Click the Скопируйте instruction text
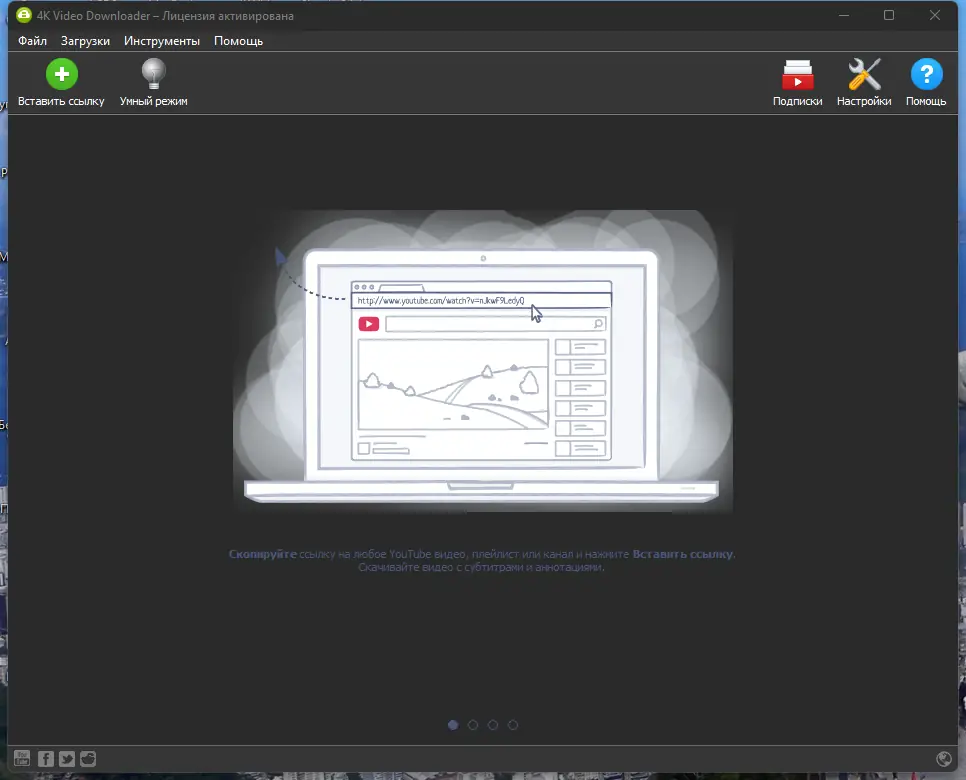Image resolution: width=966 pixels, height=780 pixels. point(263,554)
